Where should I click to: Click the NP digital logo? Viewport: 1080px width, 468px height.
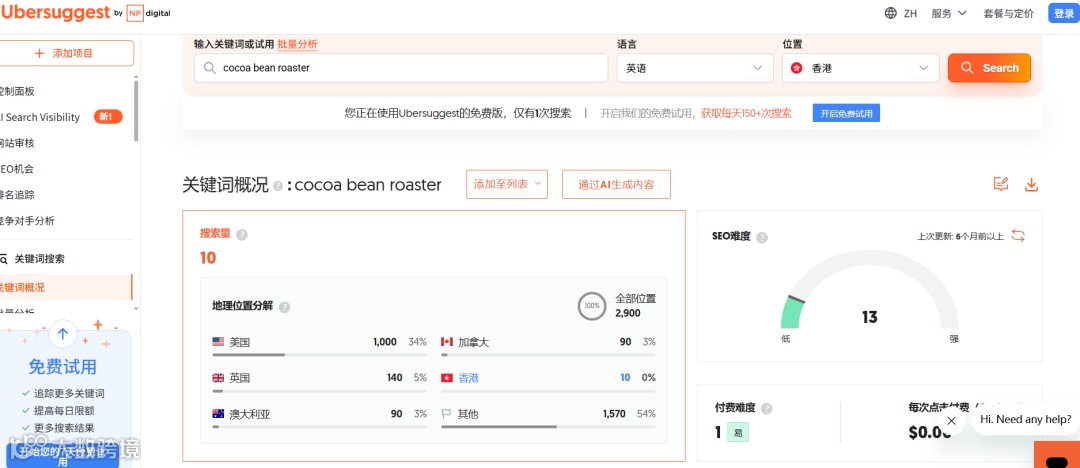[x=149, y=13]
